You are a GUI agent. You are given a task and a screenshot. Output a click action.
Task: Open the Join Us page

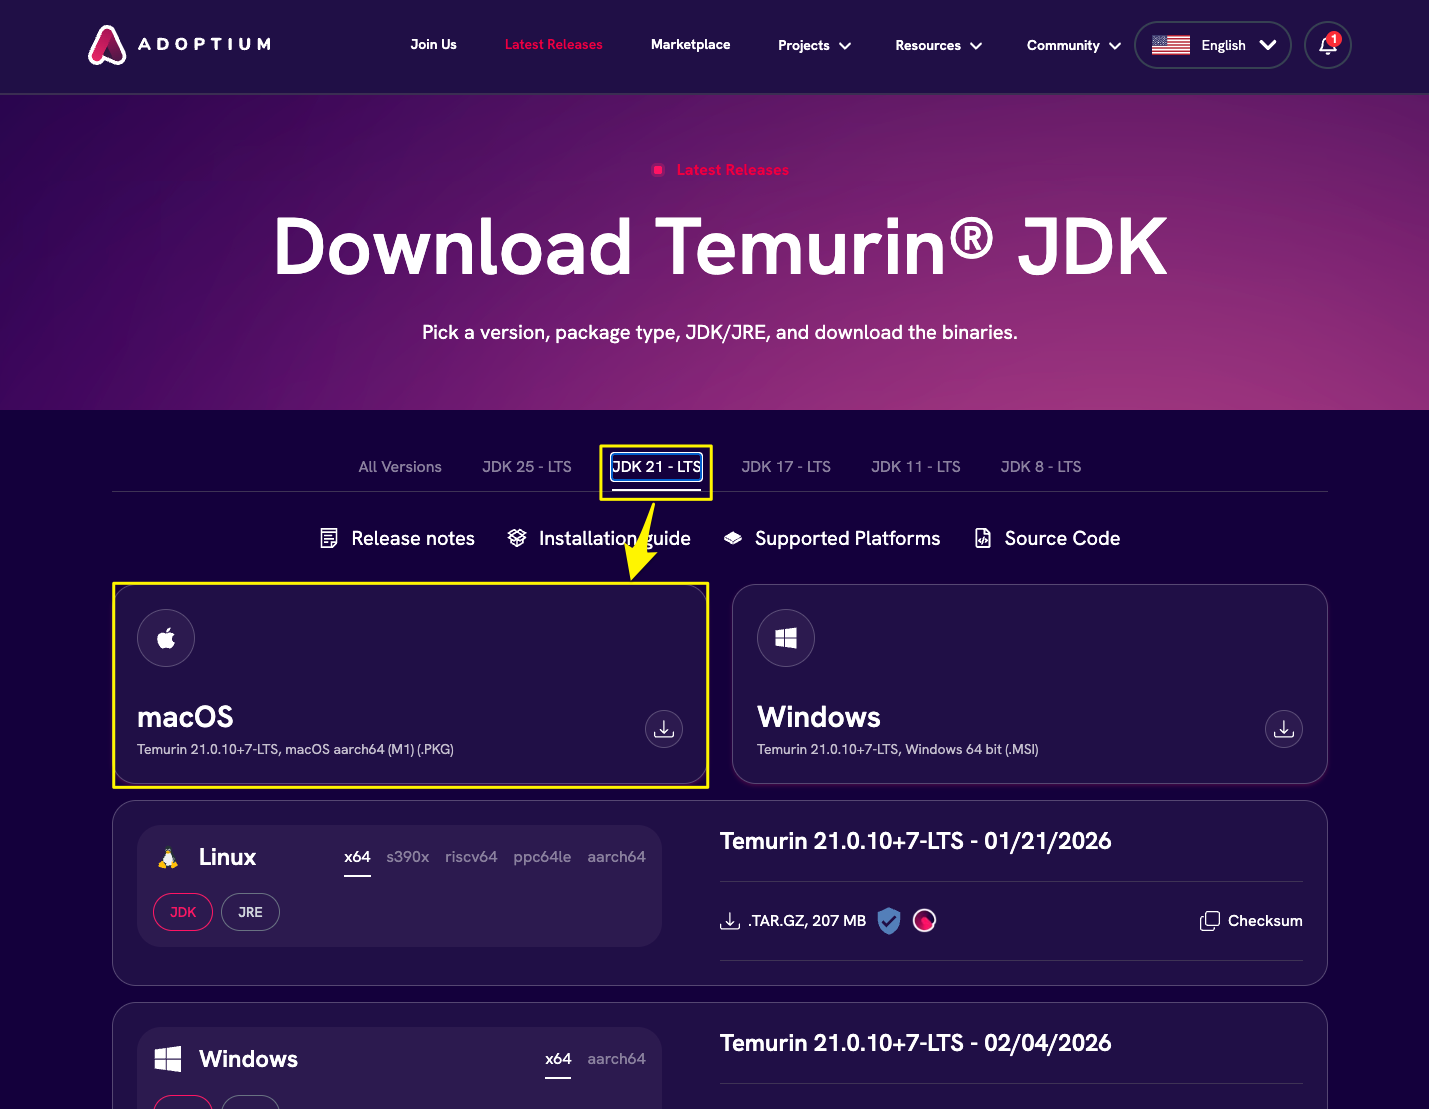[x=433, y=44]
